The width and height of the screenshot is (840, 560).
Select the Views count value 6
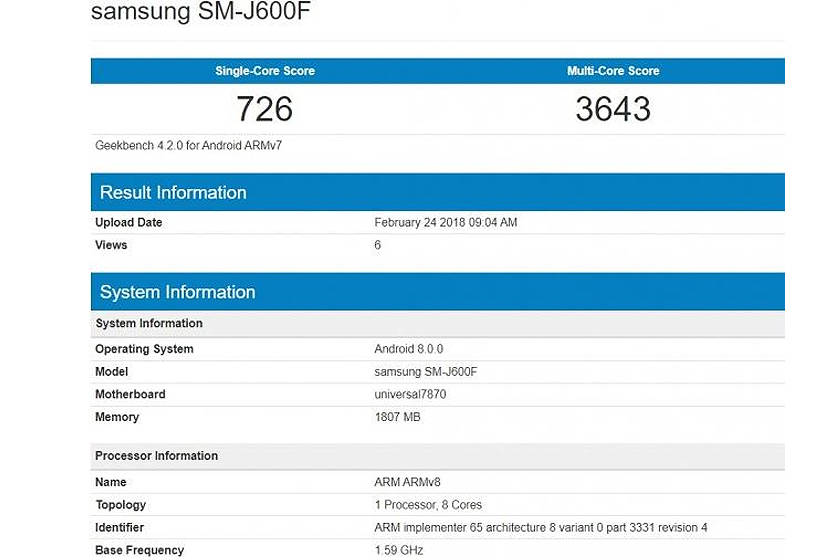coord(378,245)
